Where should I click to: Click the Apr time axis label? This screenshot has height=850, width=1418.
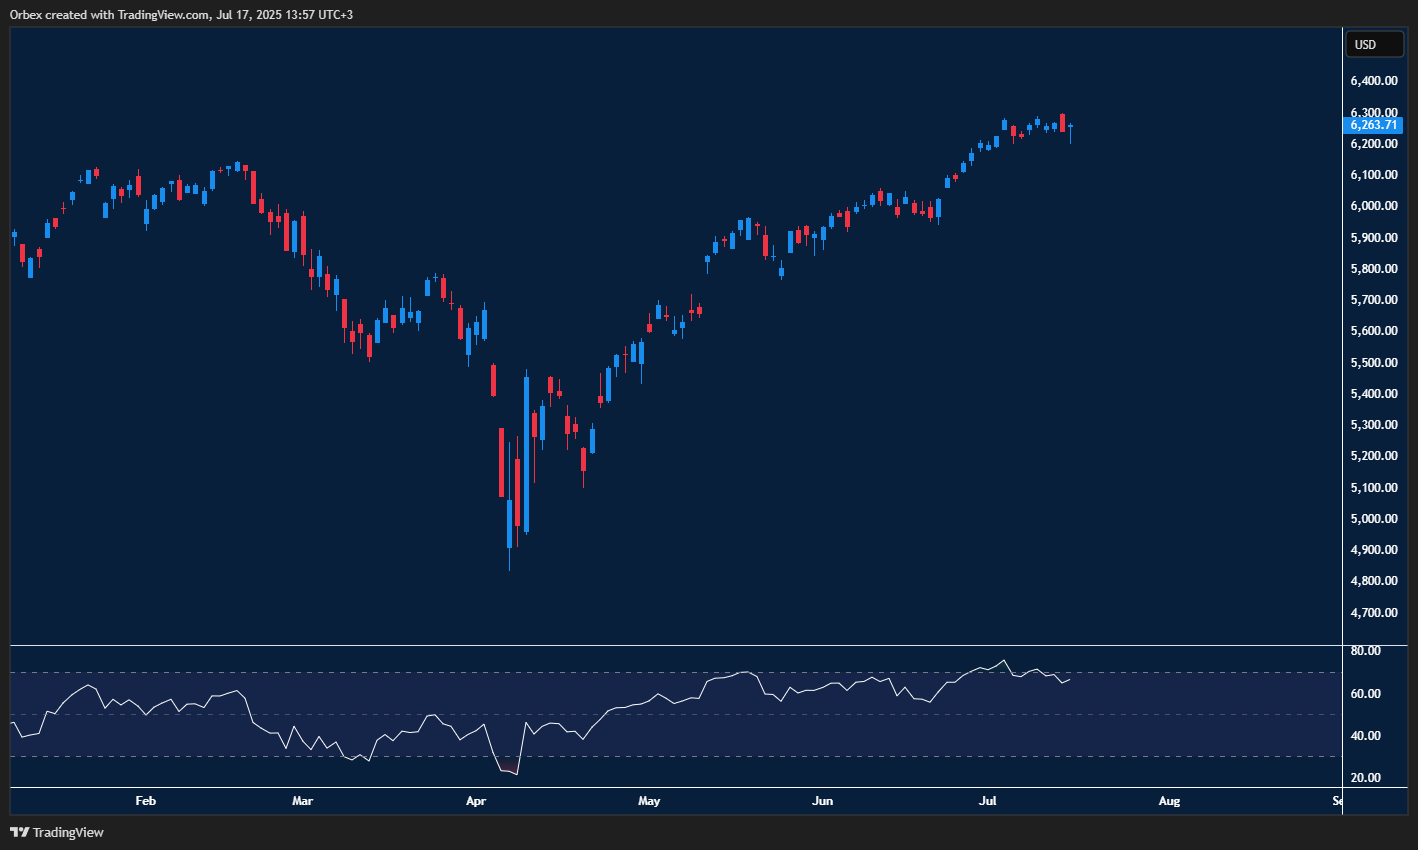476,801
